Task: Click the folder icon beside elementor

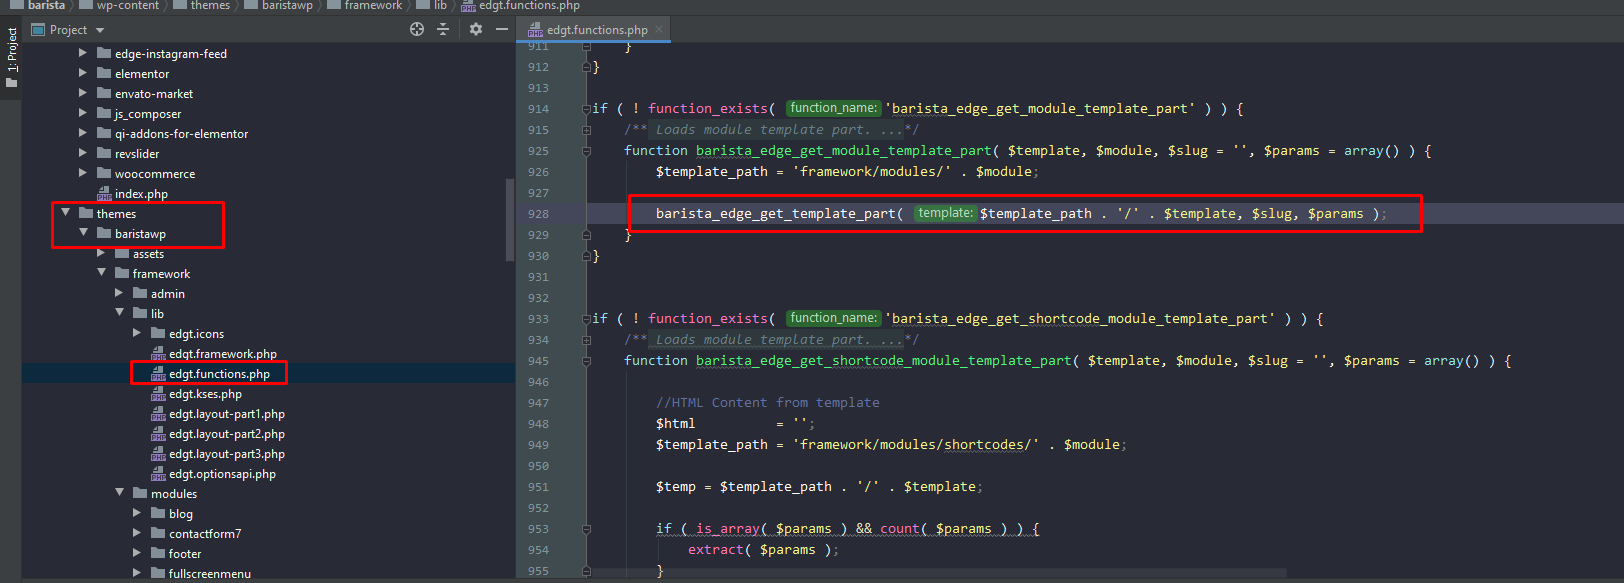Action: point(104,73)
